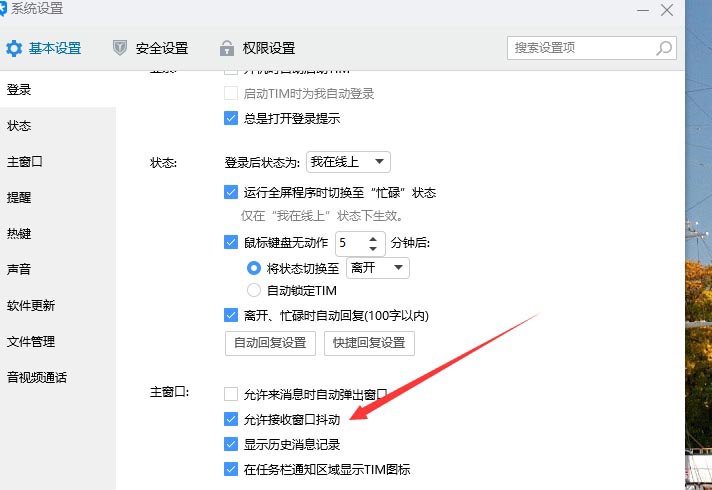The height and width of the screenshot is (490, 712).
Task: Decrease idle minutes with down arrow
Action: [x=373, y=248]
